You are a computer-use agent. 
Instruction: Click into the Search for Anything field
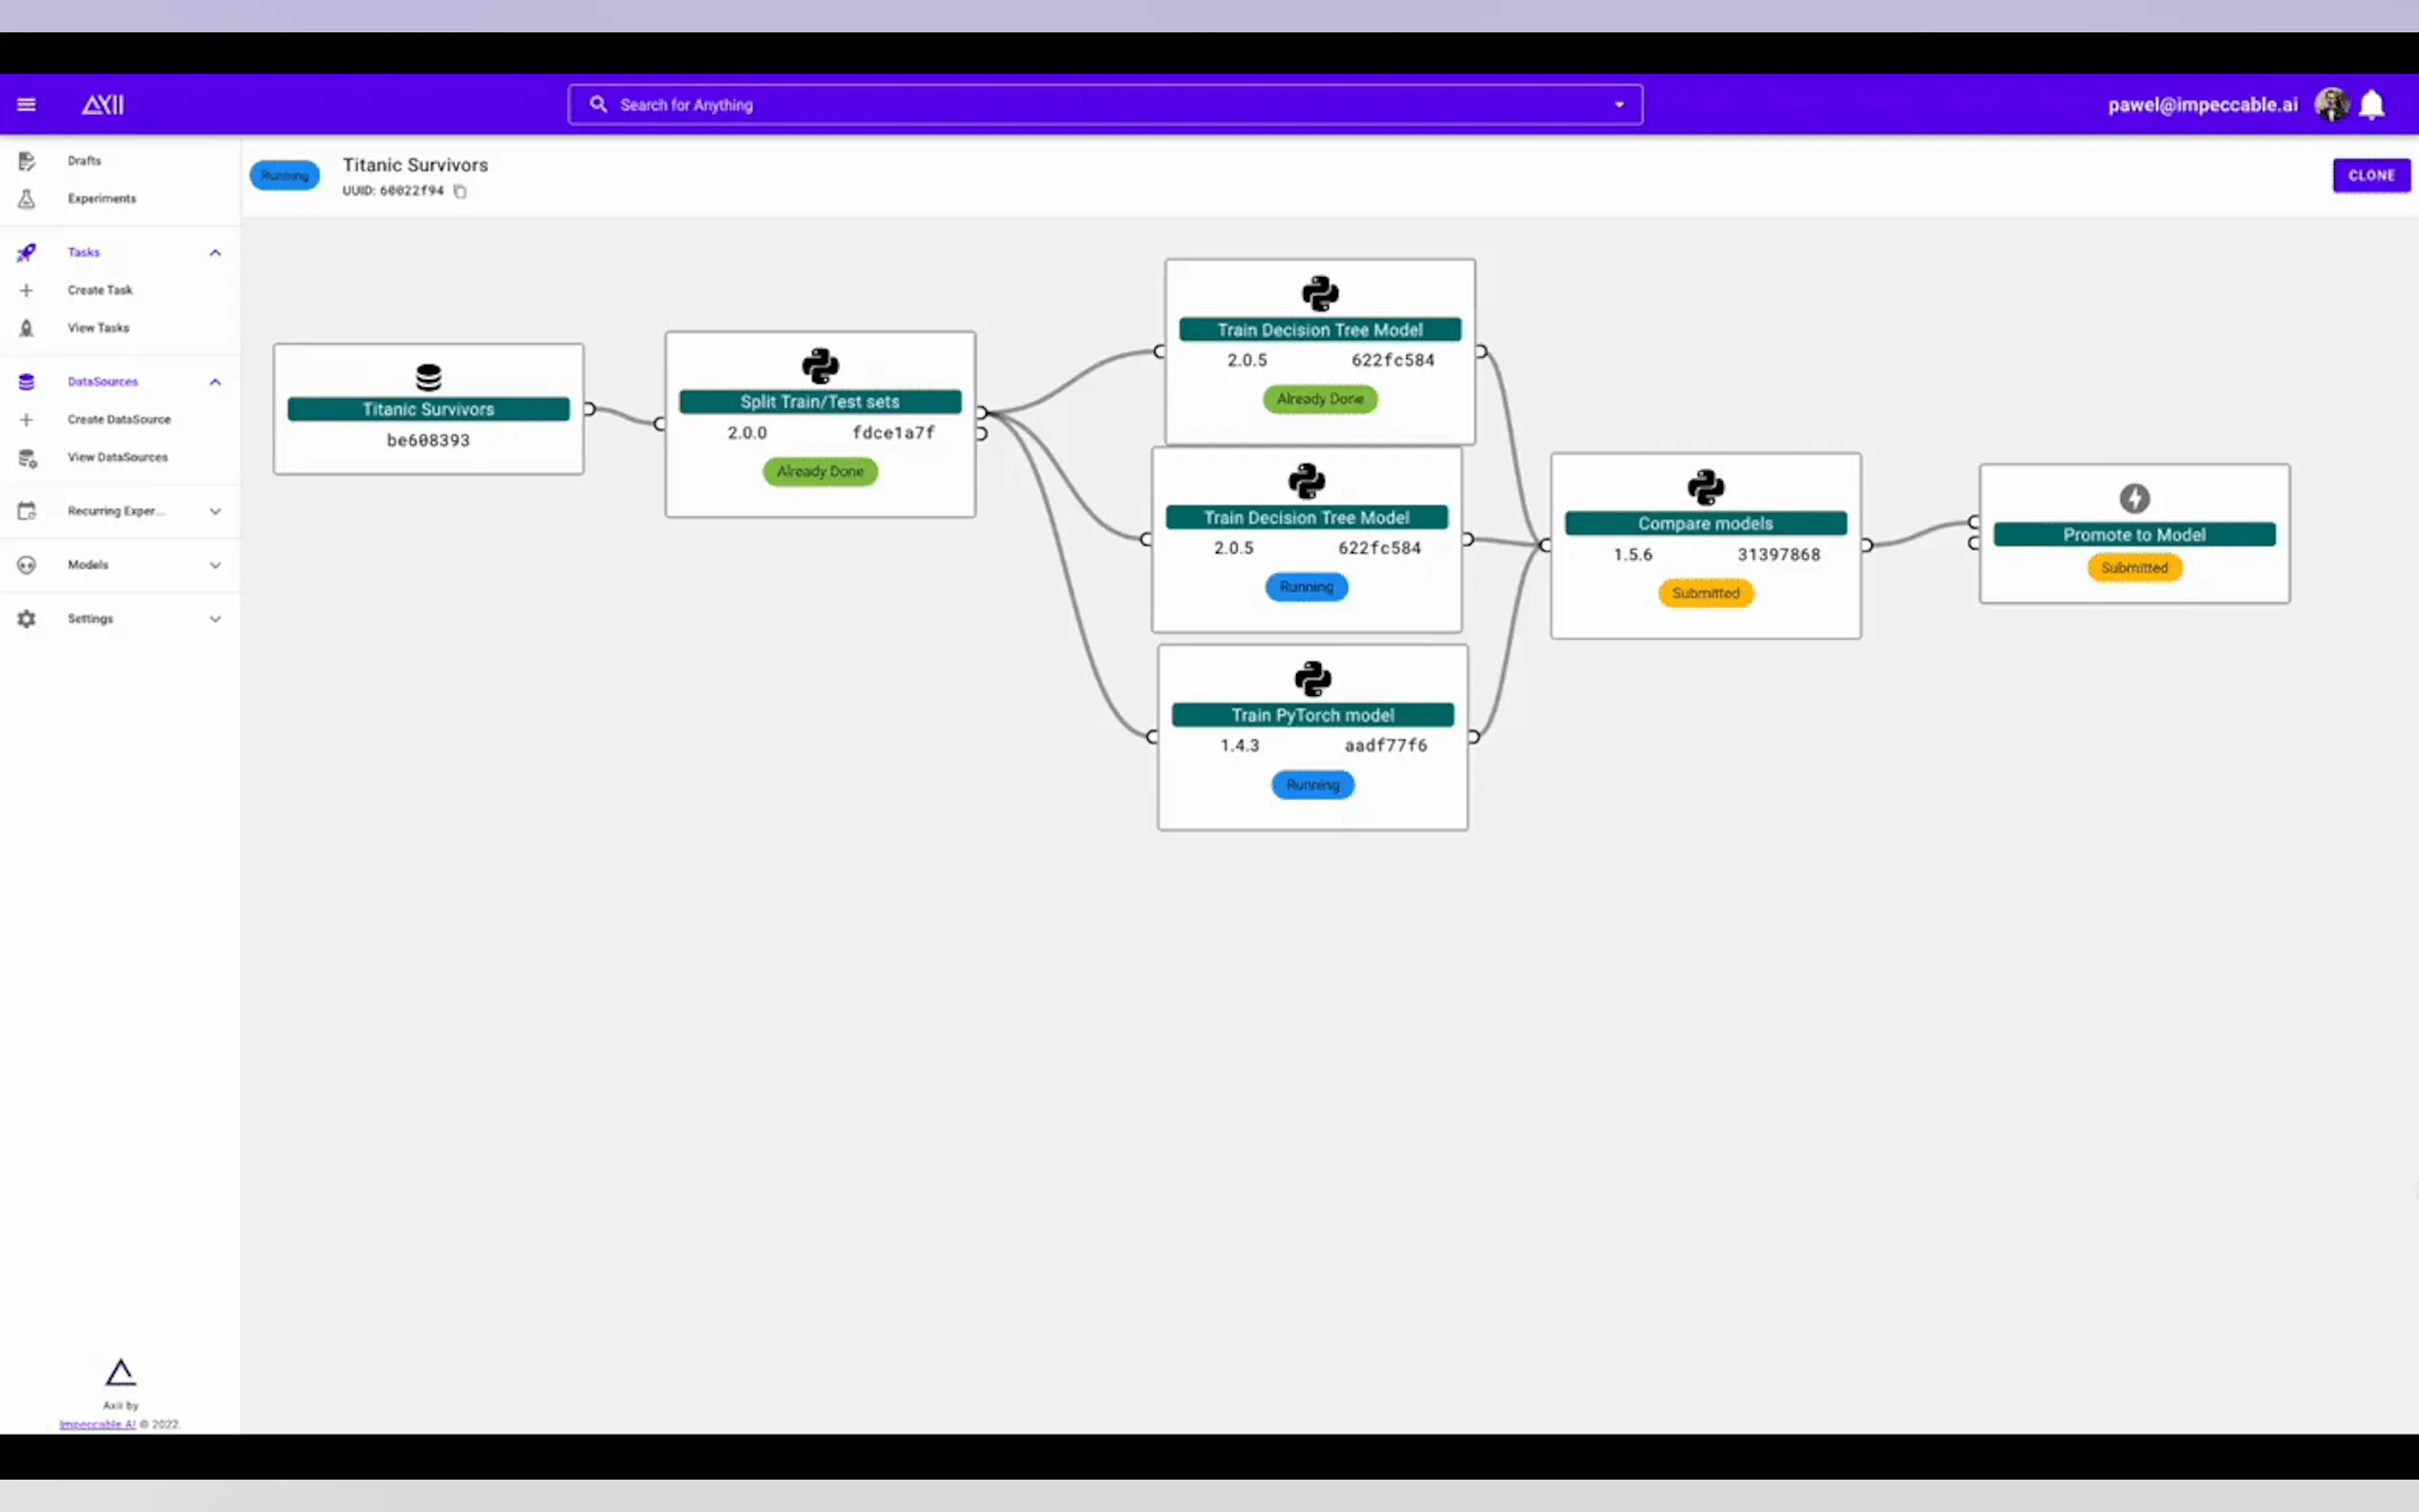[1000, 105]
